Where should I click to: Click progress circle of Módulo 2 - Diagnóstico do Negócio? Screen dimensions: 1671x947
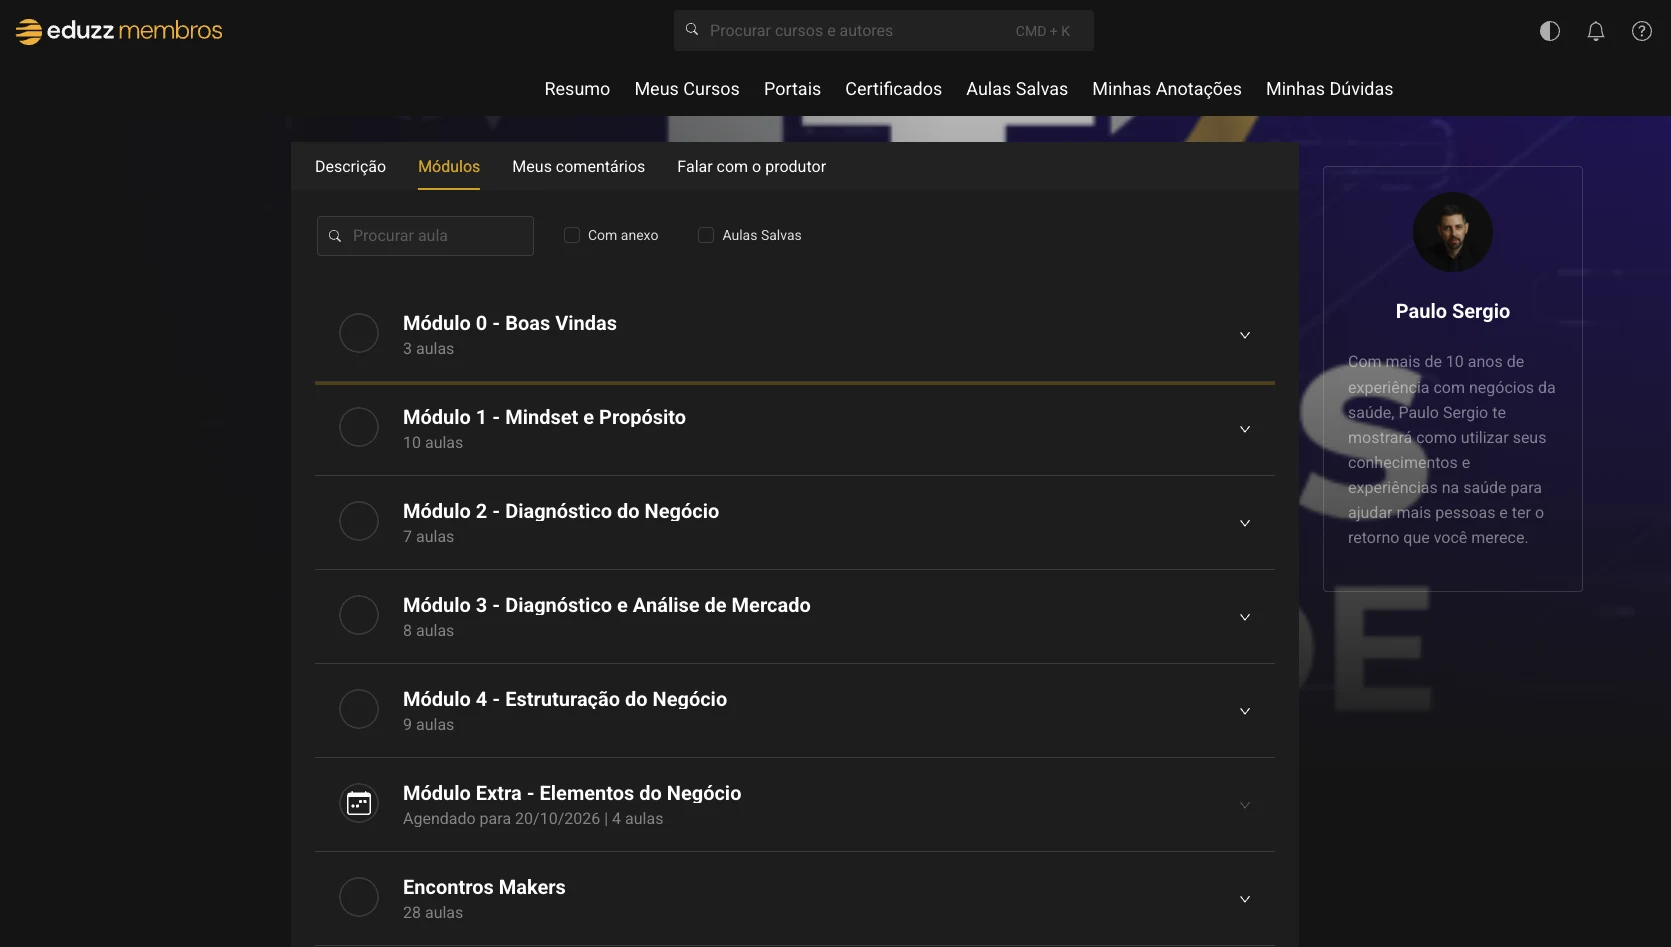359,521
